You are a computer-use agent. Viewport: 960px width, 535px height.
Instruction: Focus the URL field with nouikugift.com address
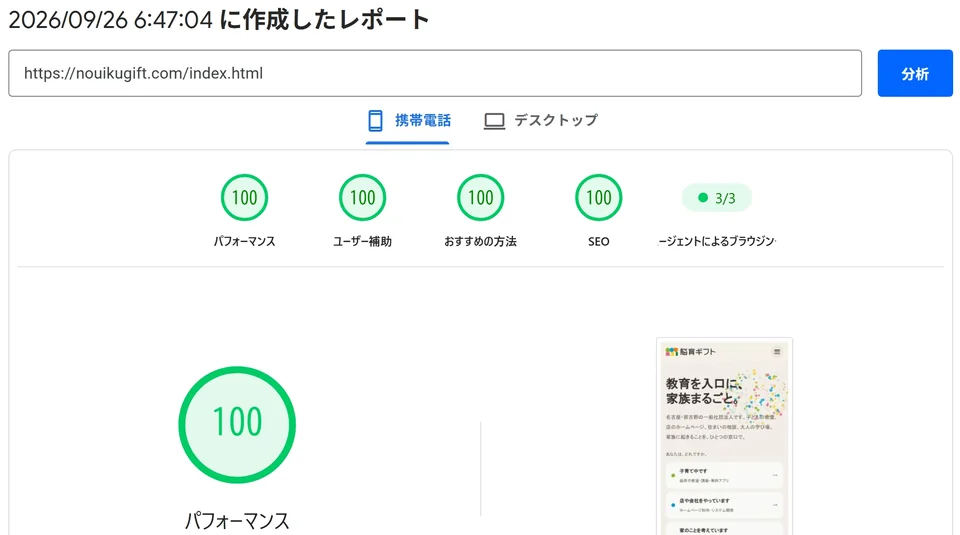coord(435,73)
